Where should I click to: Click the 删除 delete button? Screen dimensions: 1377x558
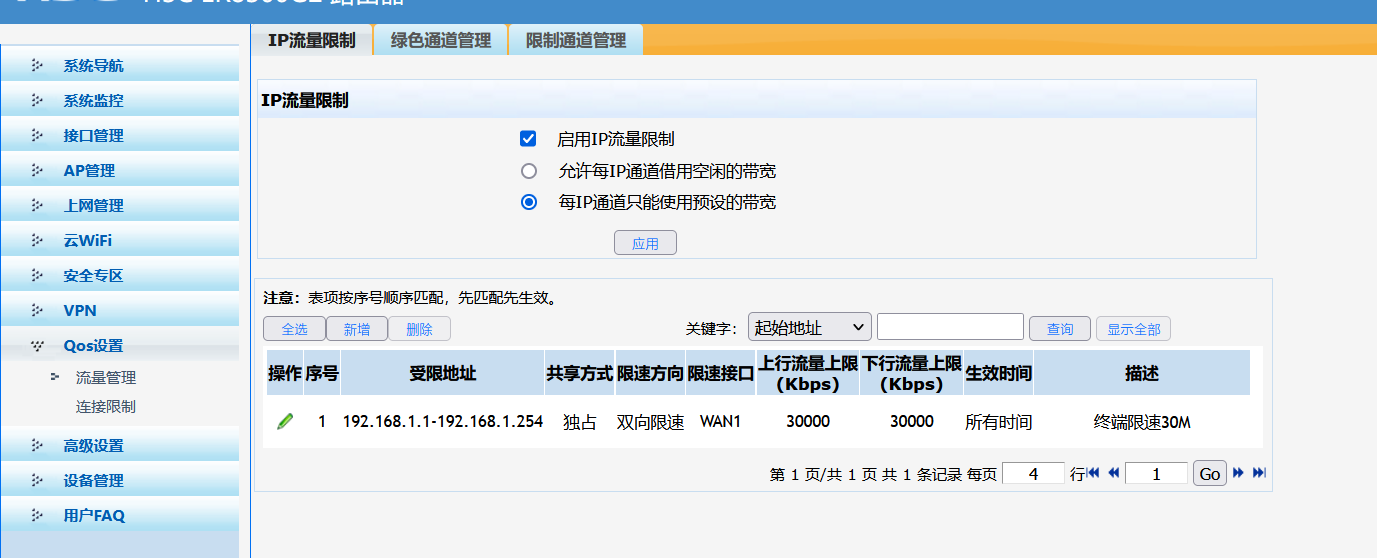coord(420,329)
